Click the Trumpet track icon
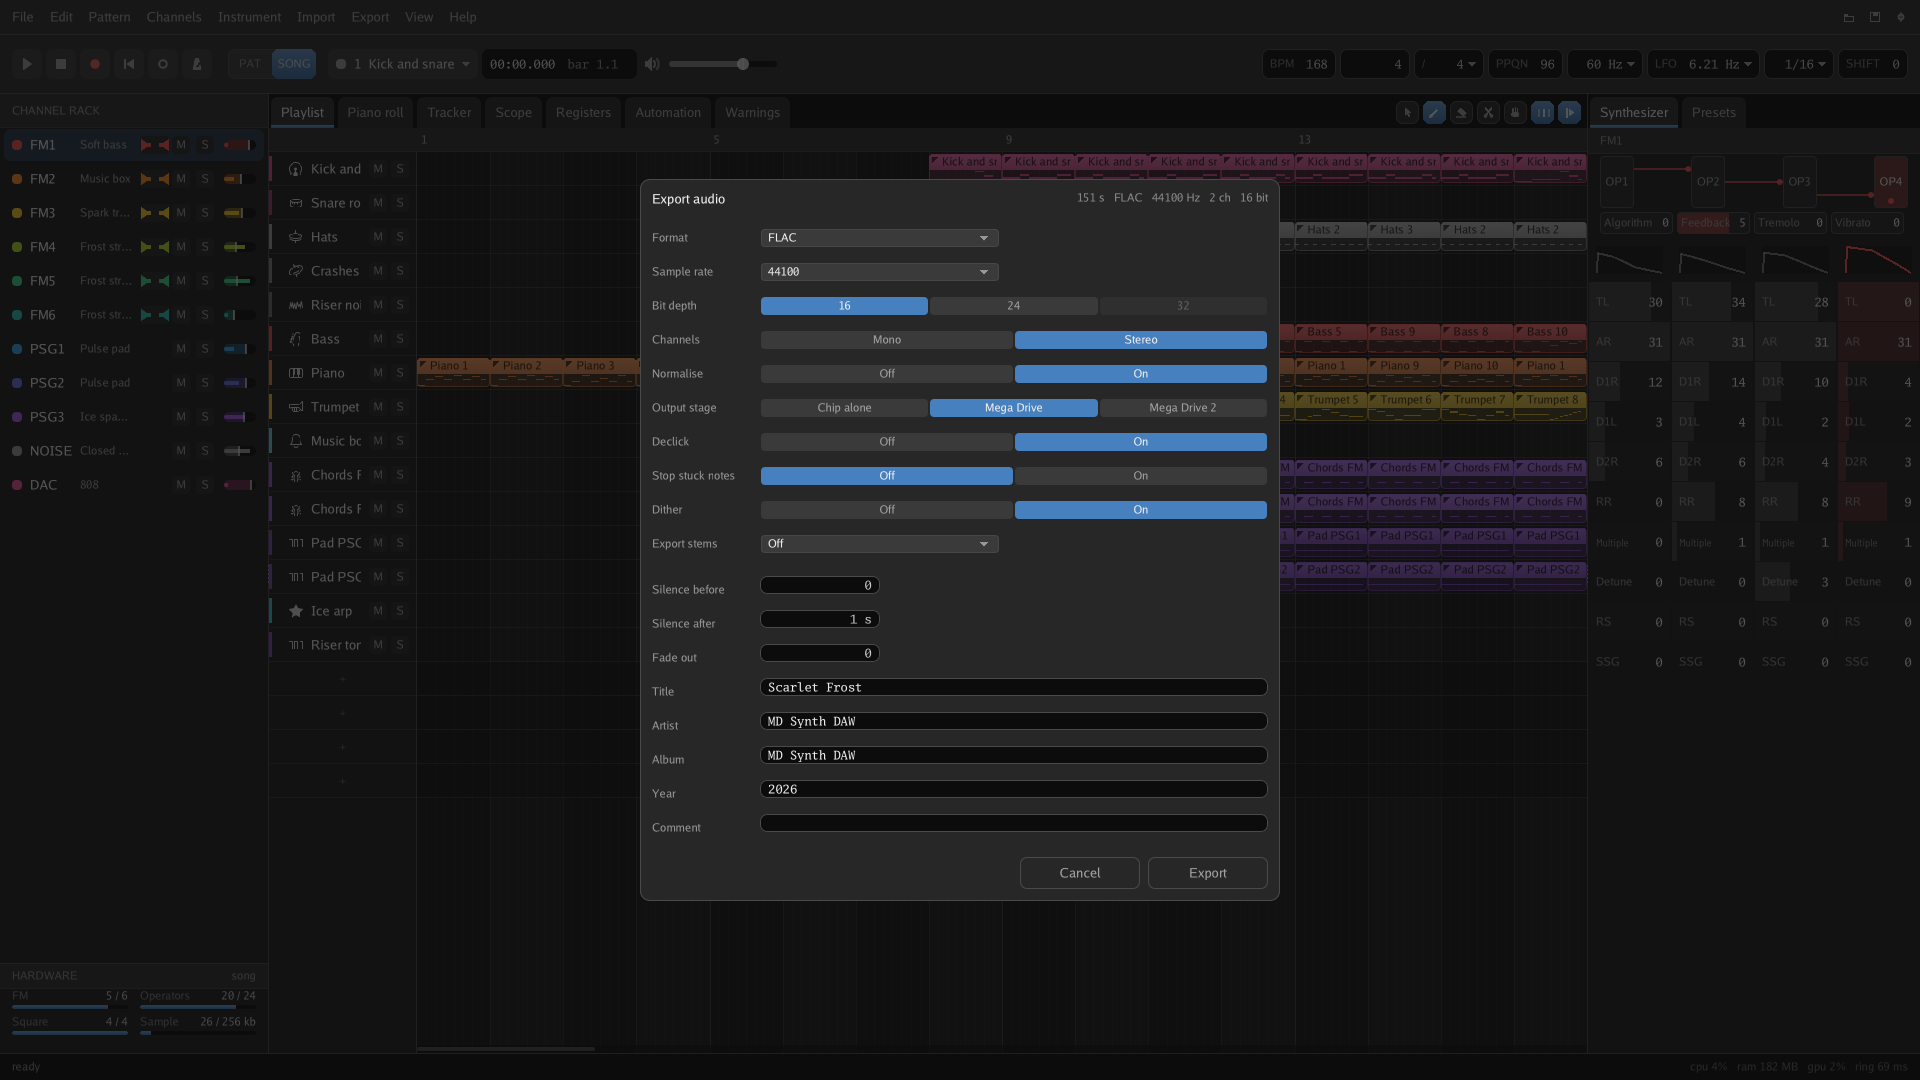Viewport: 1920px width, 1080px height. click(x=296, y=407)
